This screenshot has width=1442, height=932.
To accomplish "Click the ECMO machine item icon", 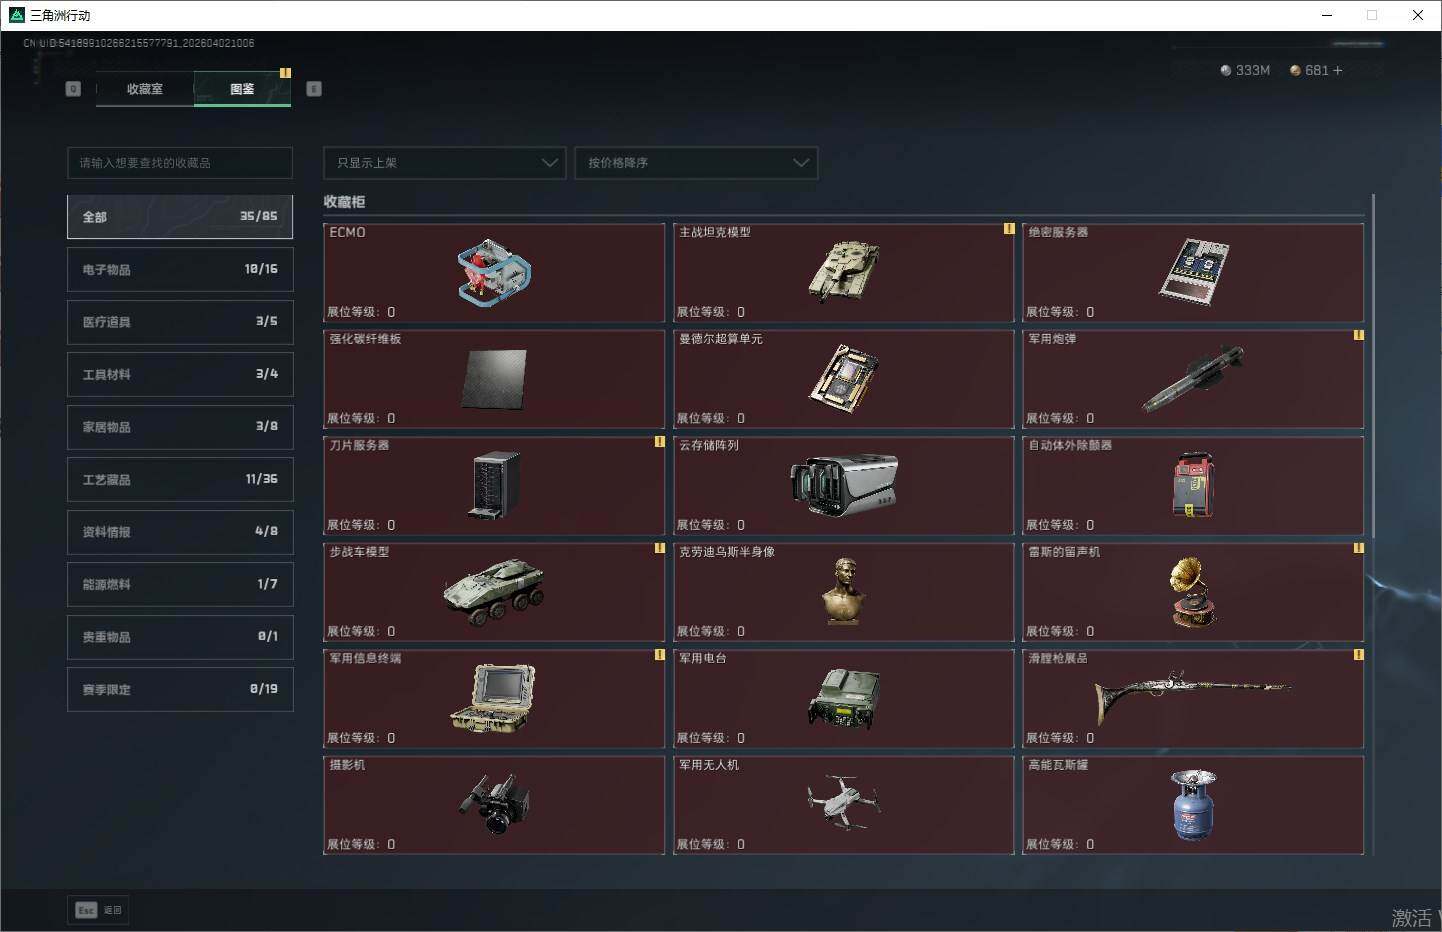I will click(x=494, y=272).
